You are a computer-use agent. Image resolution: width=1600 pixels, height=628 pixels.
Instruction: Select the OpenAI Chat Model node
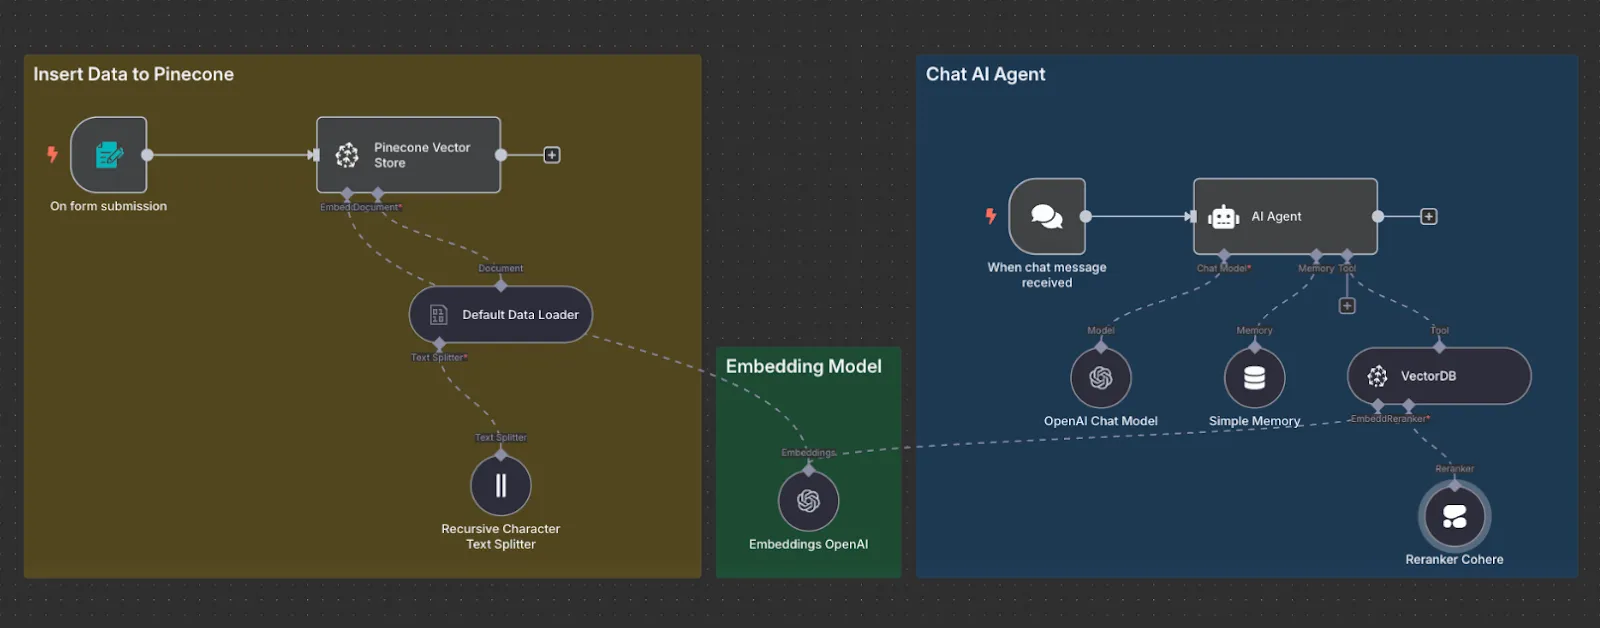[x=1101, y=378]
